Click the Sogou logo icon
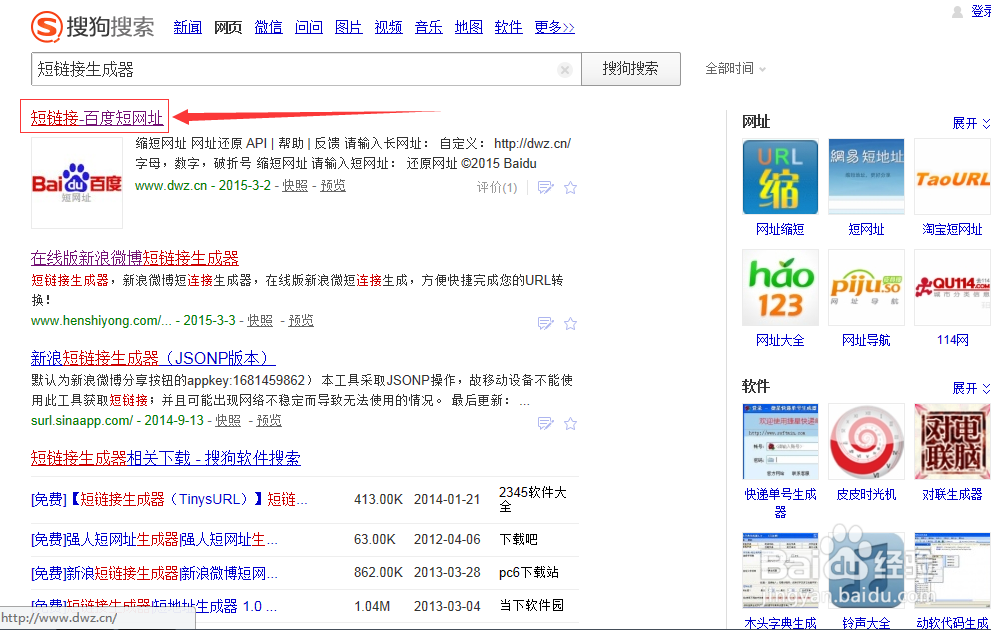The width and height of the screenshot is (991, 630). [47, 27]
